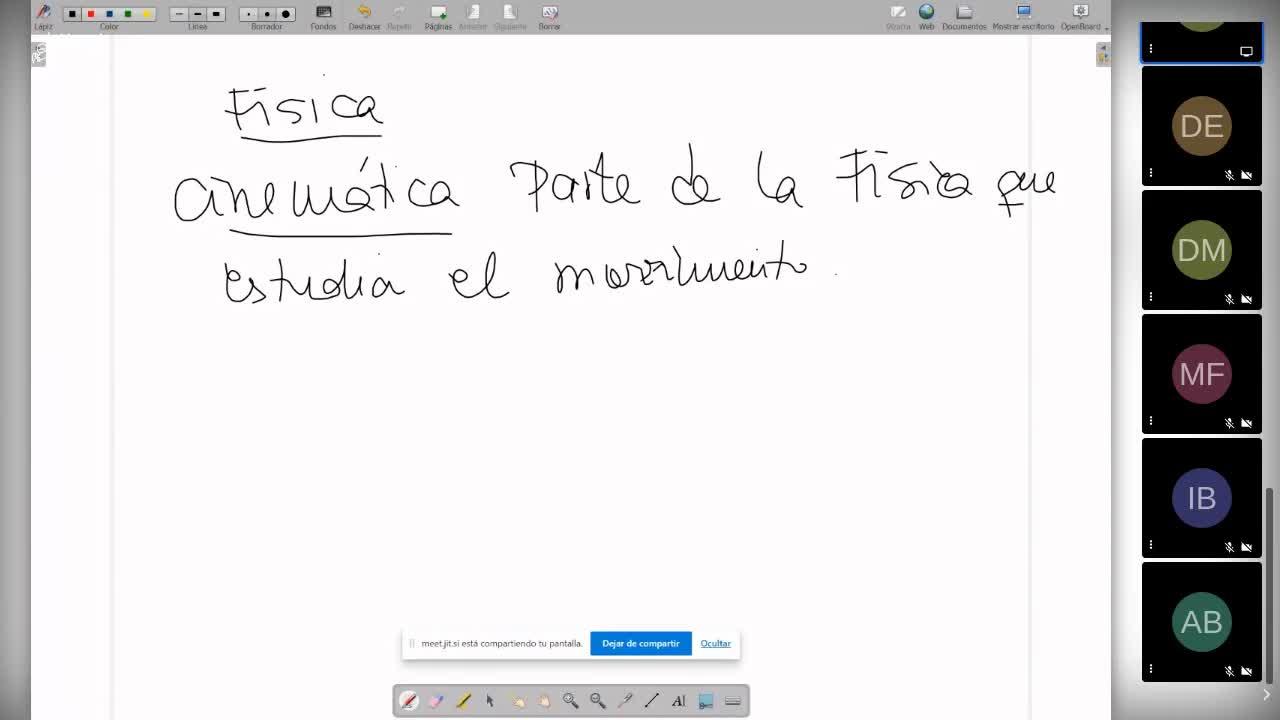Select the DM participant thumbnail
This screenshot has height=720, width=1280.
point(1202,250)
